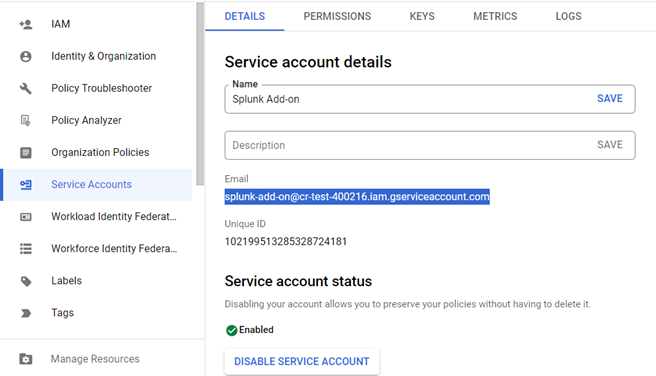Switch to the PERMISSIONS tab
This screenshot has height=376, width=656.
tap(337, 16)
